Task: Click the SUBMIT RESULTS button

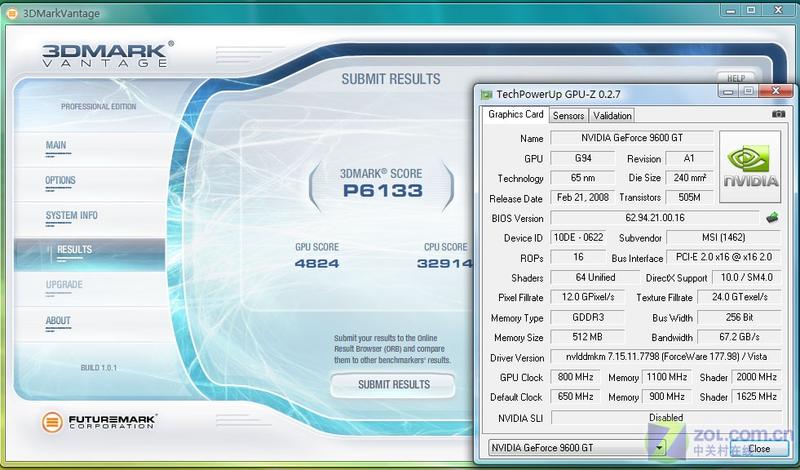Action: tap(393, 385)
